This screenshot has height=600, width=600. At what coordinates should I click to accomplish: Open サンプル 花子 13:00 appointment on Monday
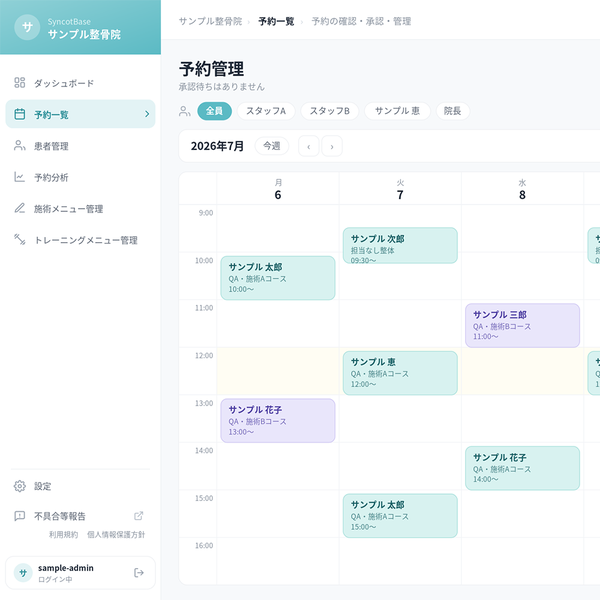pos(278,421)
